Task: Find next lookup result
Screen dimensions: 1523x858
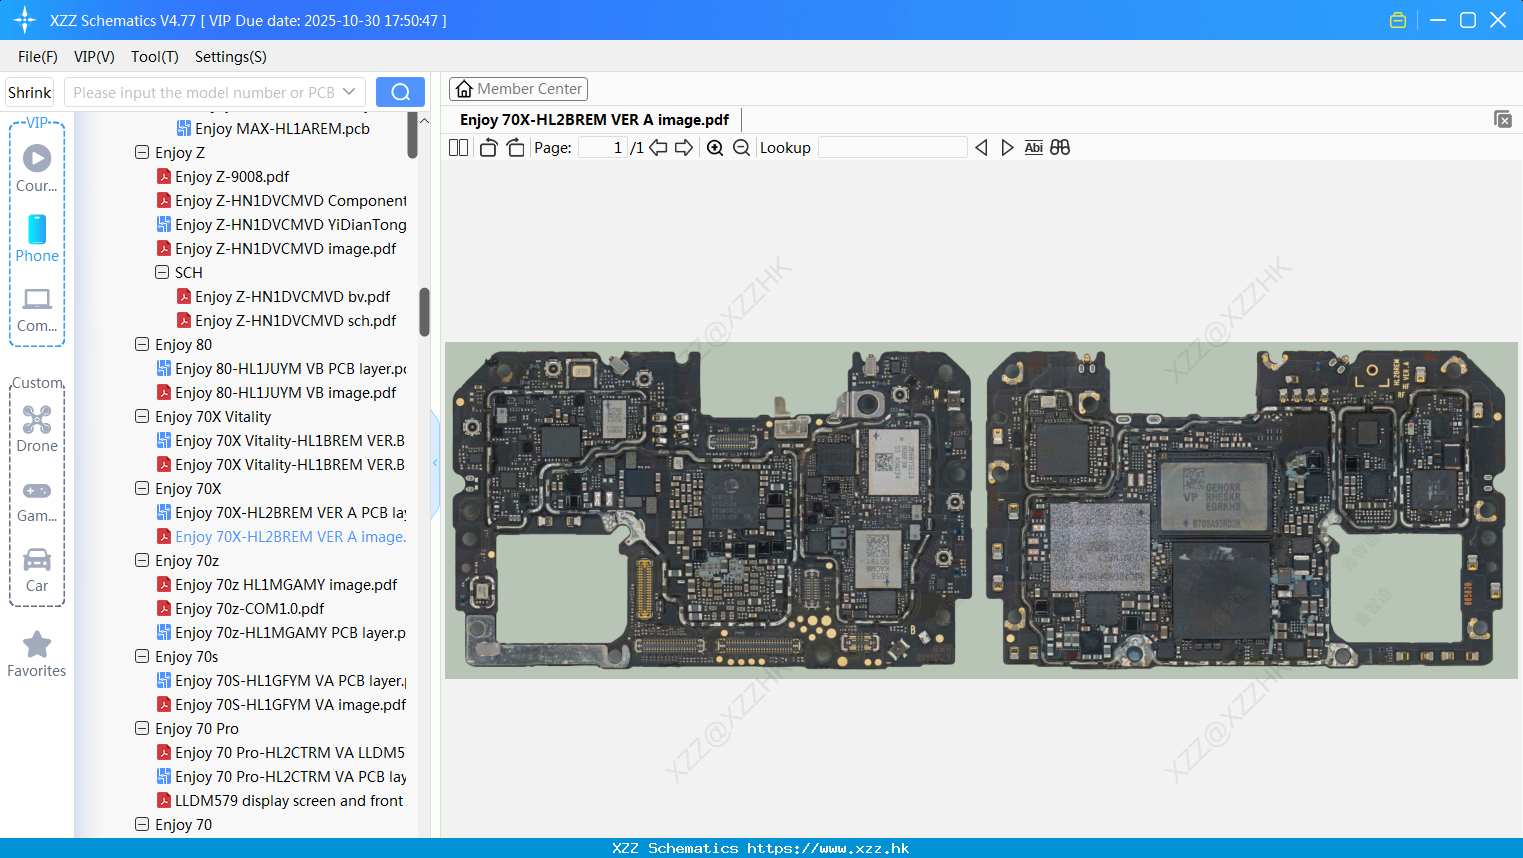Action: [1007, 147]
